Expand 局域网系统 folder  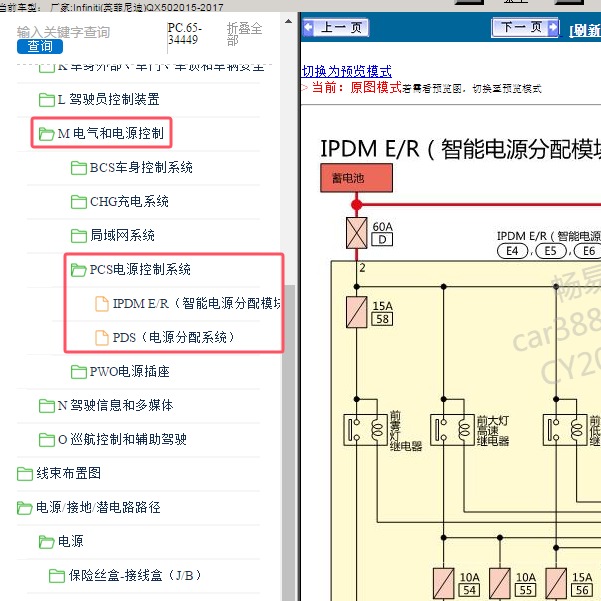(x=122, y=235)
